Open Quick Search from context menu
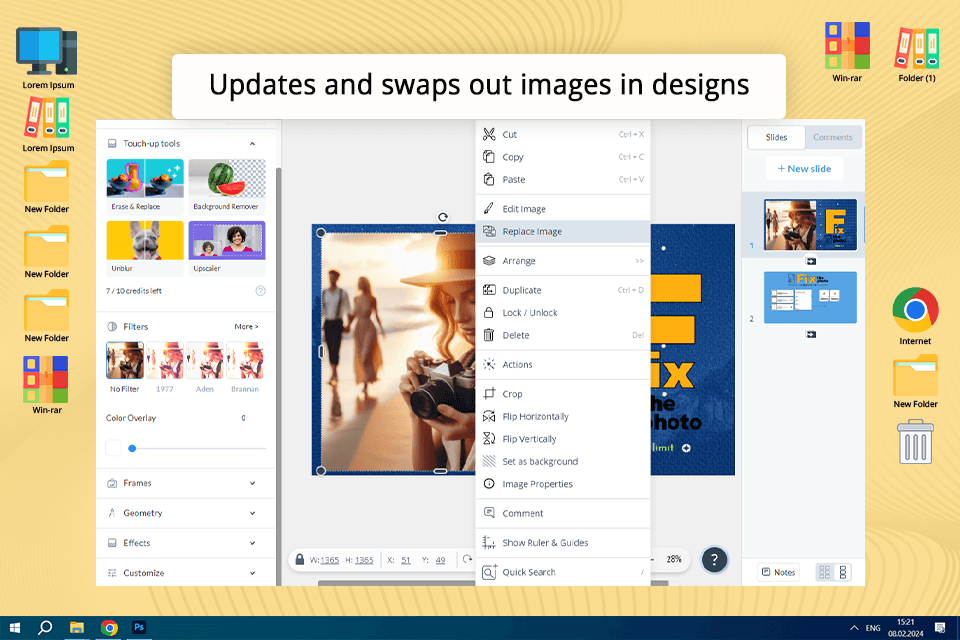Screen dimensions: 960x640 [563, 573]
